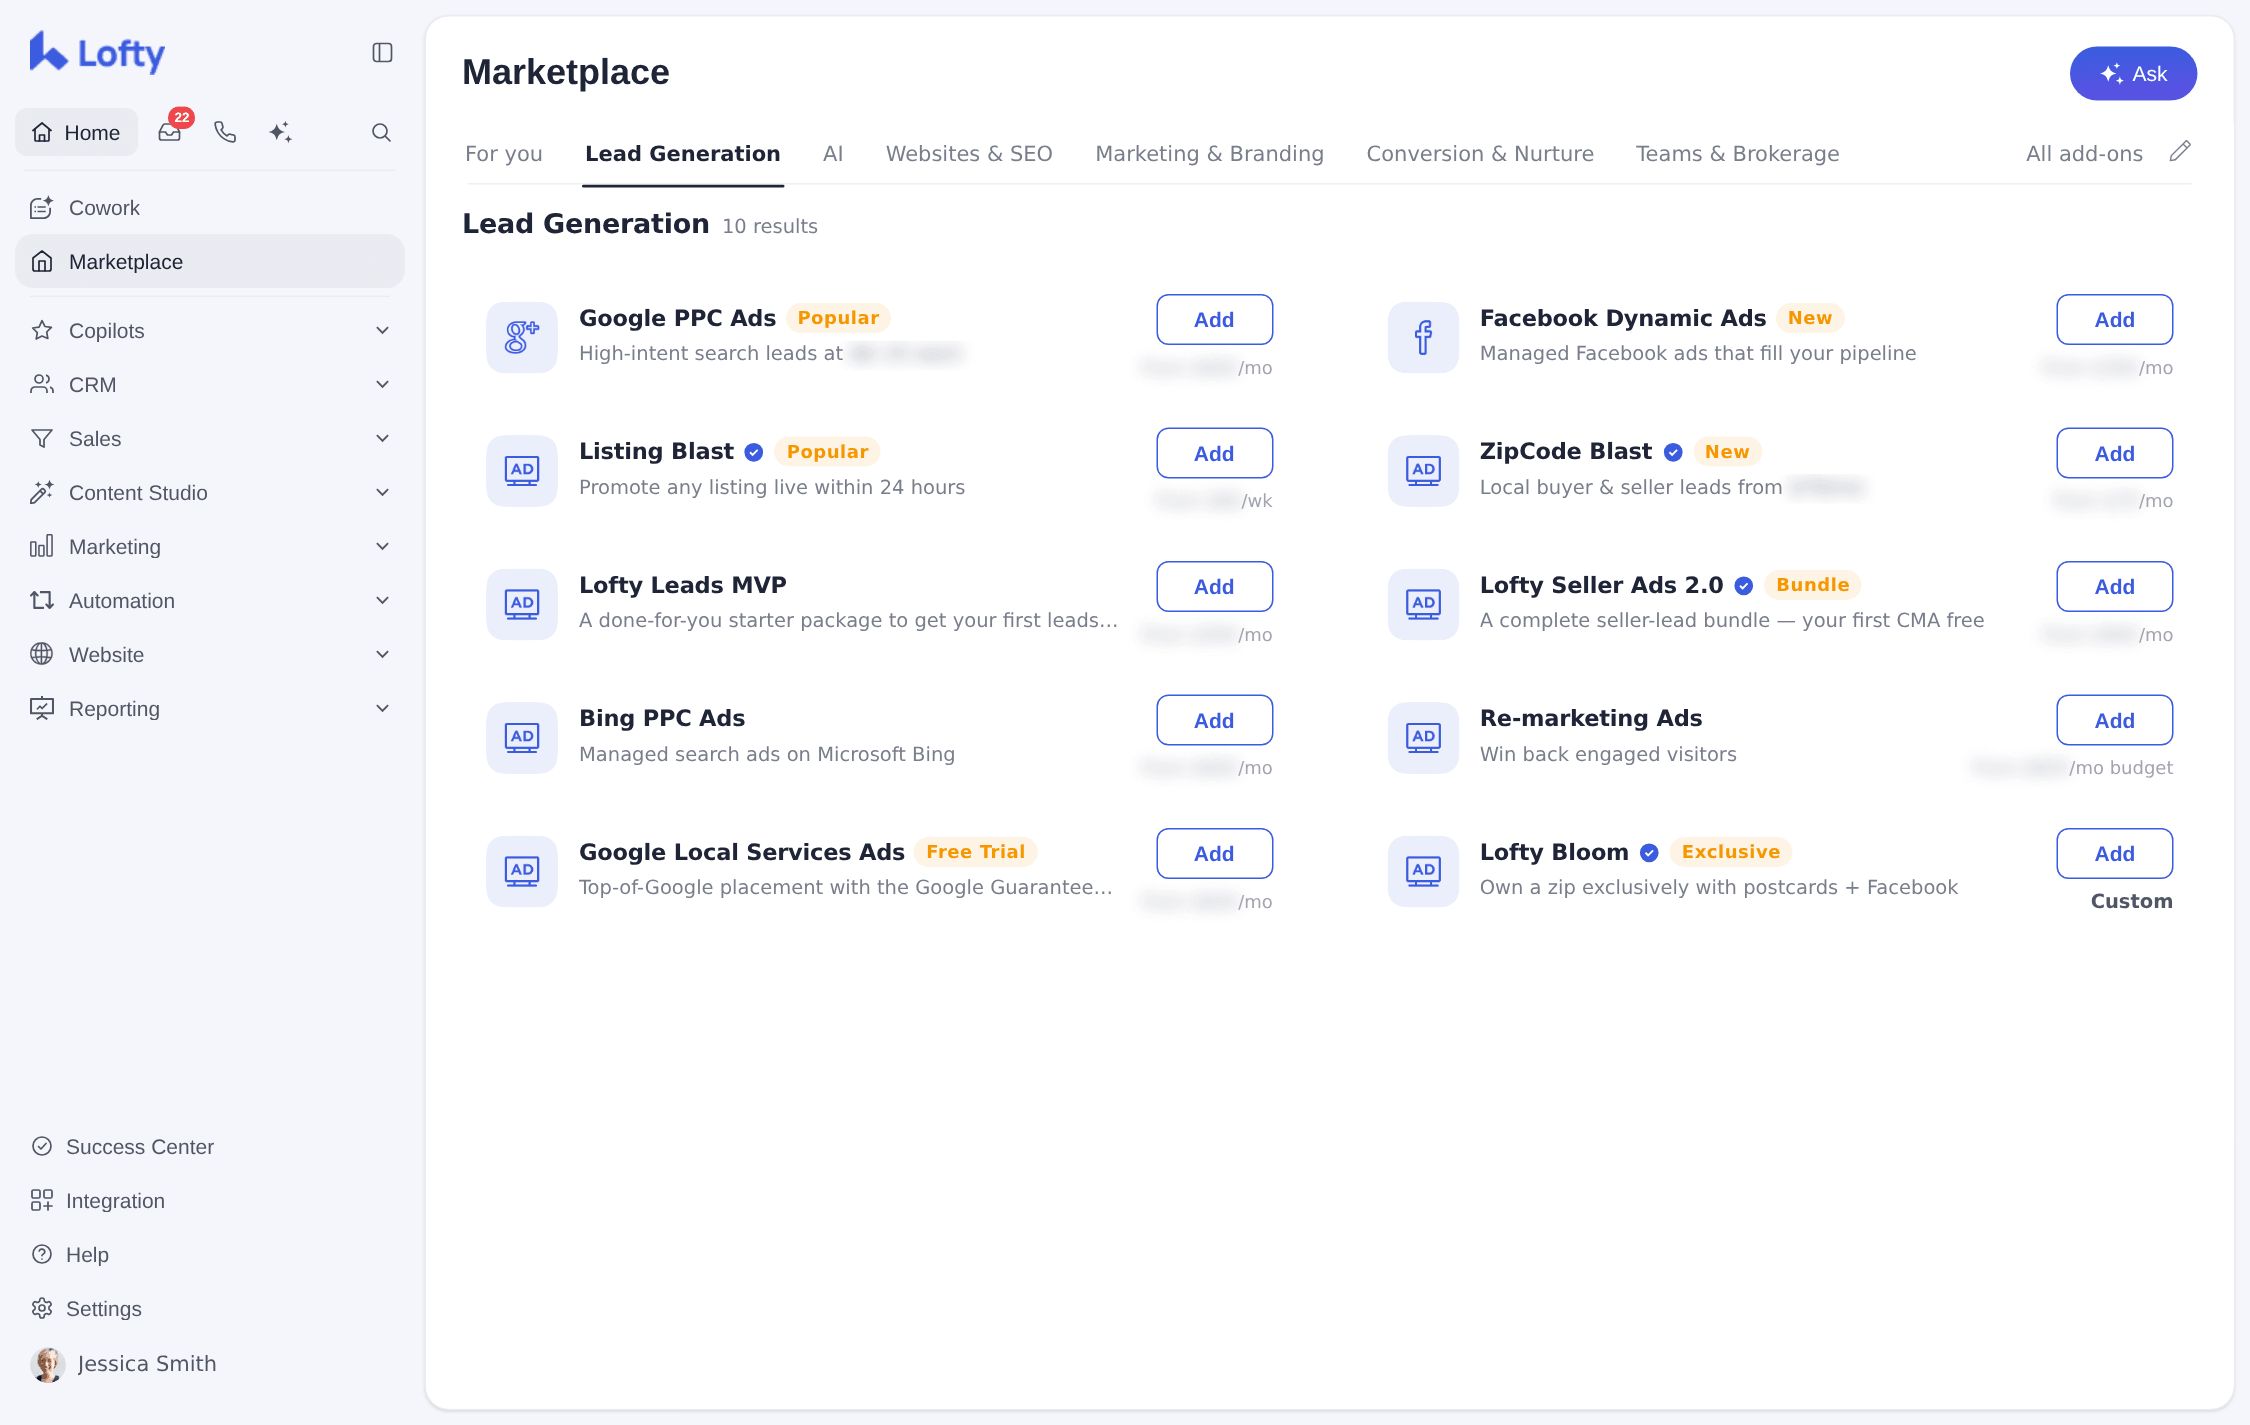
Task: Open the phone dialer icon
Action: [x=225, y=132]
